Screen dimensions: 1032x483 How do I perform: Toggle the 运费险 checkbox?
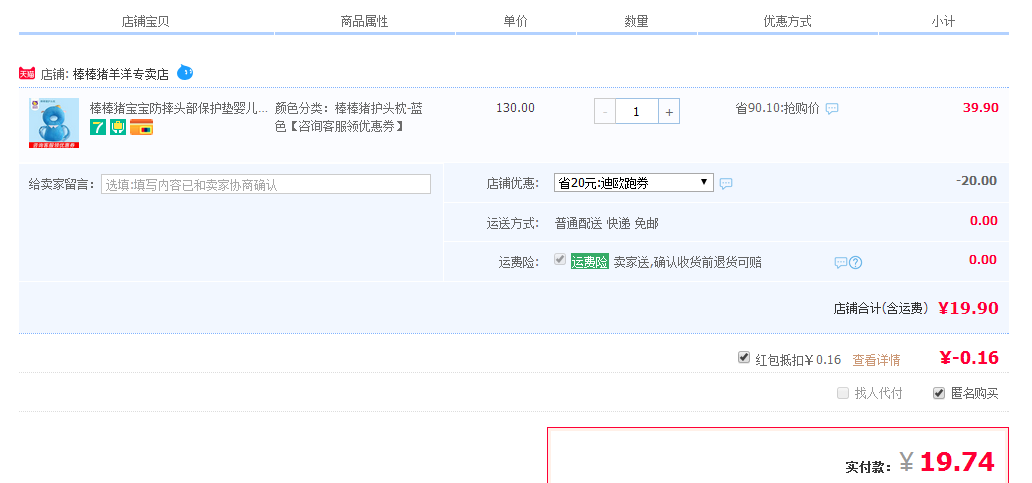click(560, 260)
